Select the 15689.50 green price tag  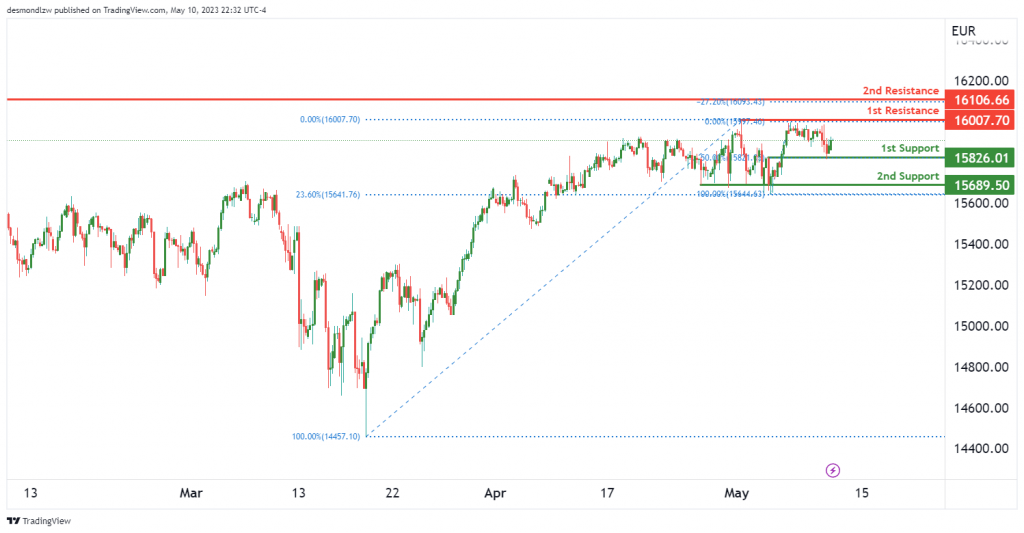[980, 185]
